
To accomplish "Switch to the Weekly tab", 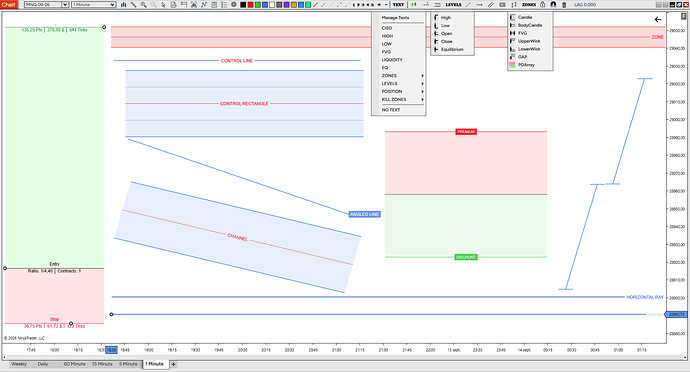I will [x=19, y=364].
